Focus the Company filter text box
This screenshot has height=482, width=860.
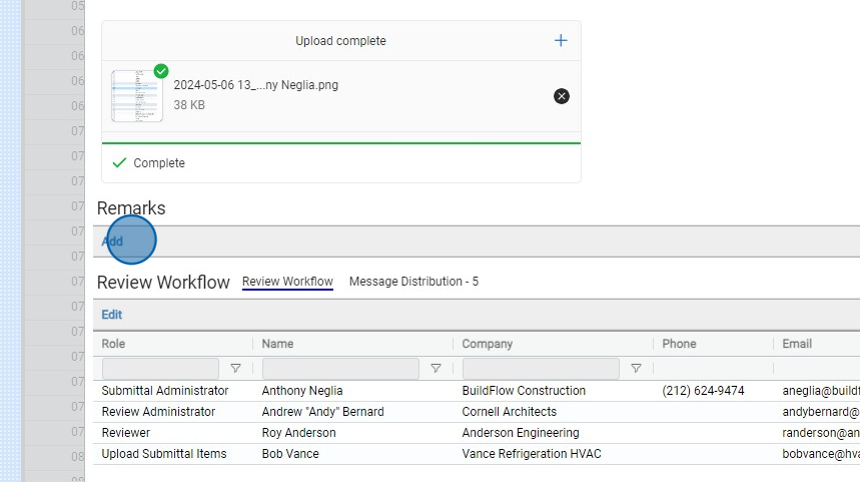(x=540, y=368)
